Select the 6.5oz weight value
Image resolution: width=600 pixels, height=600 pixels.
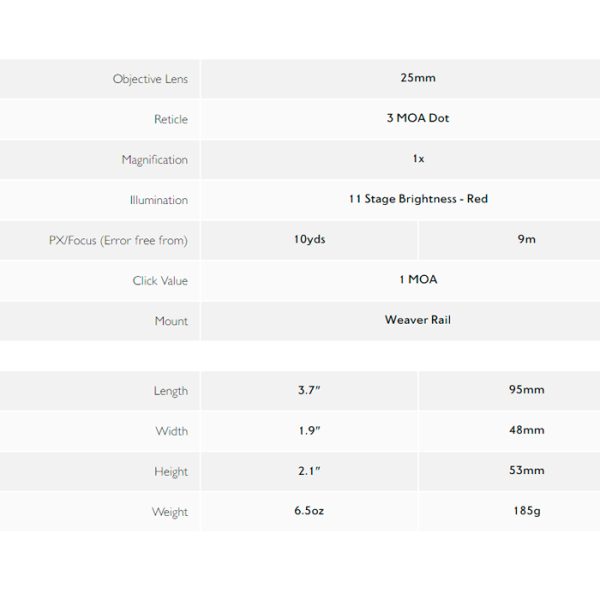click(x=309, y=510)
